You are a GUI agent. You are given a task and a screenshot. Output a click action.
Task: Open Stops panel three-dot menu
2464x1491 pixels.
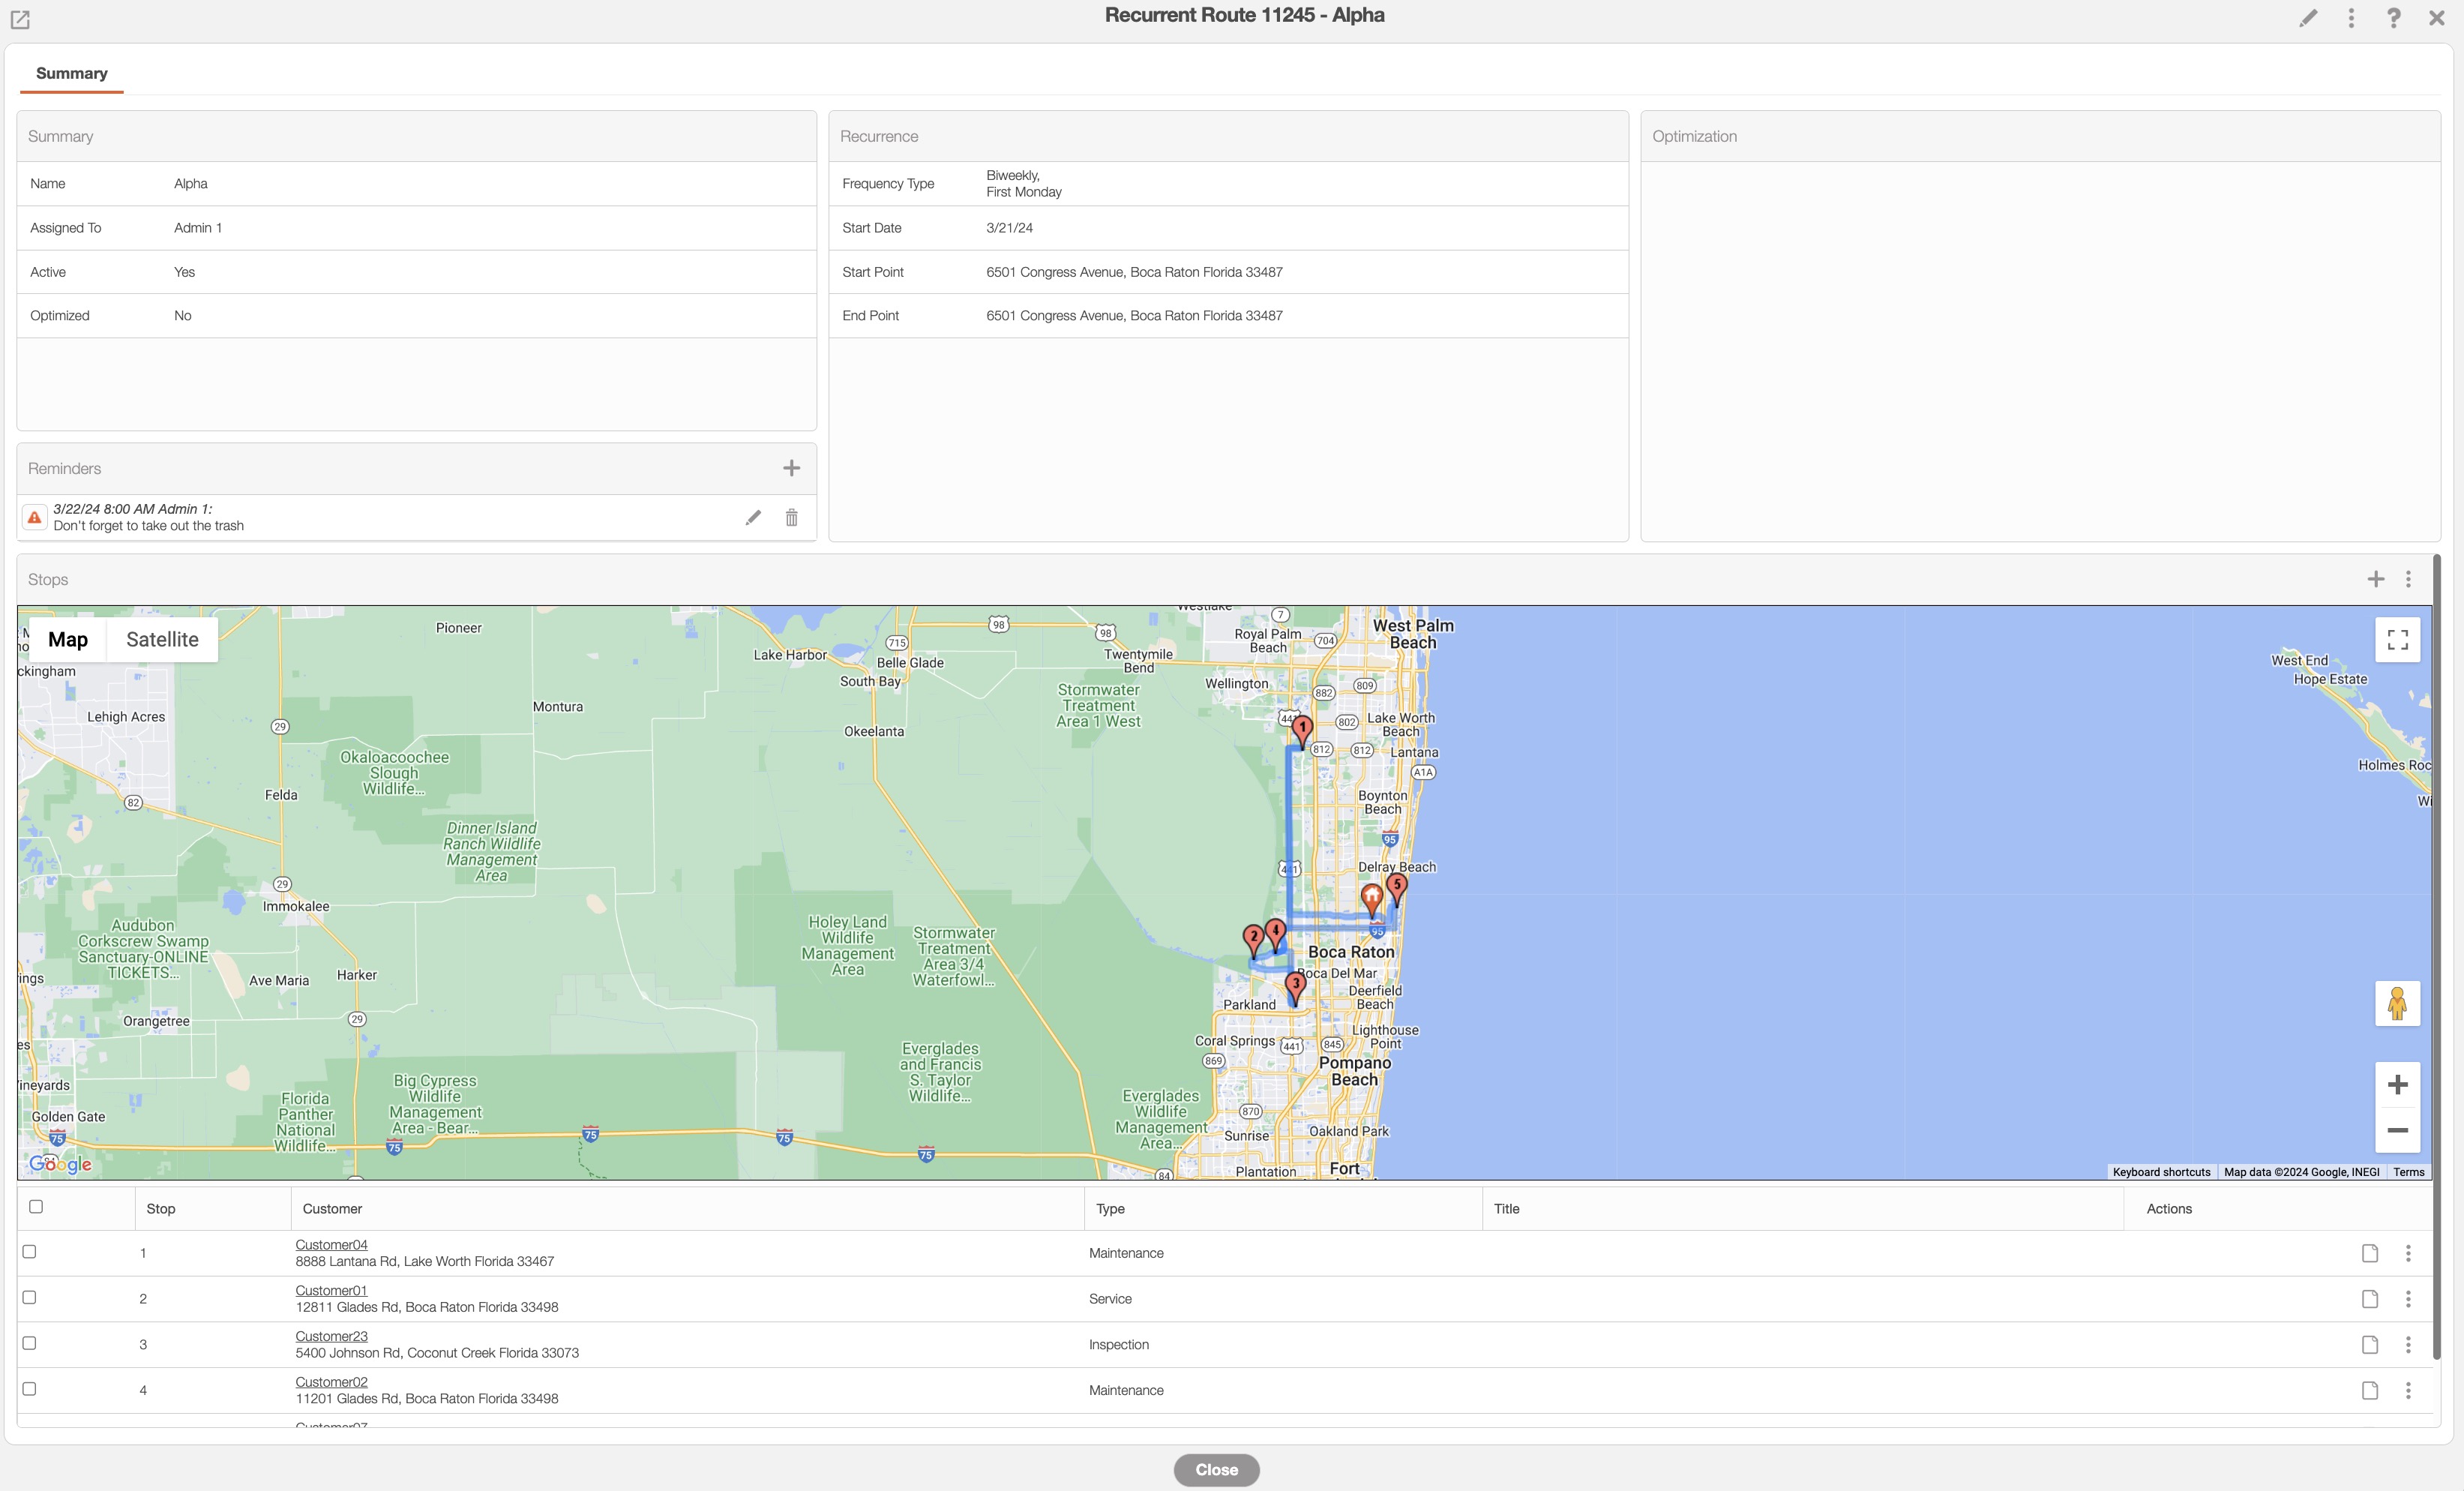[2408, 579]
